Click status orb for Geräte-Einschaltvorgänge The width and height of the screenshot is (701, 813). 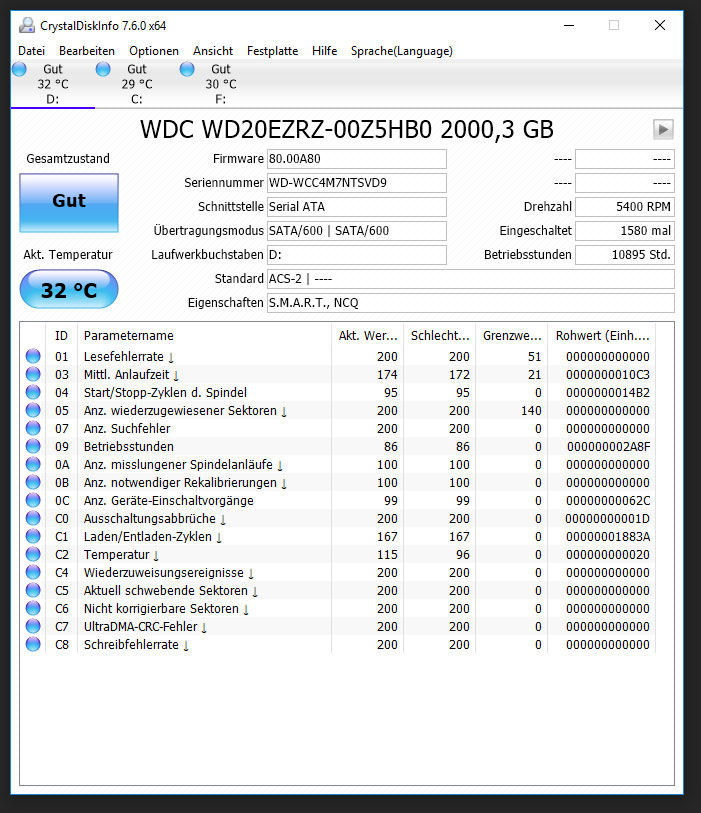[x=33, y=500]
